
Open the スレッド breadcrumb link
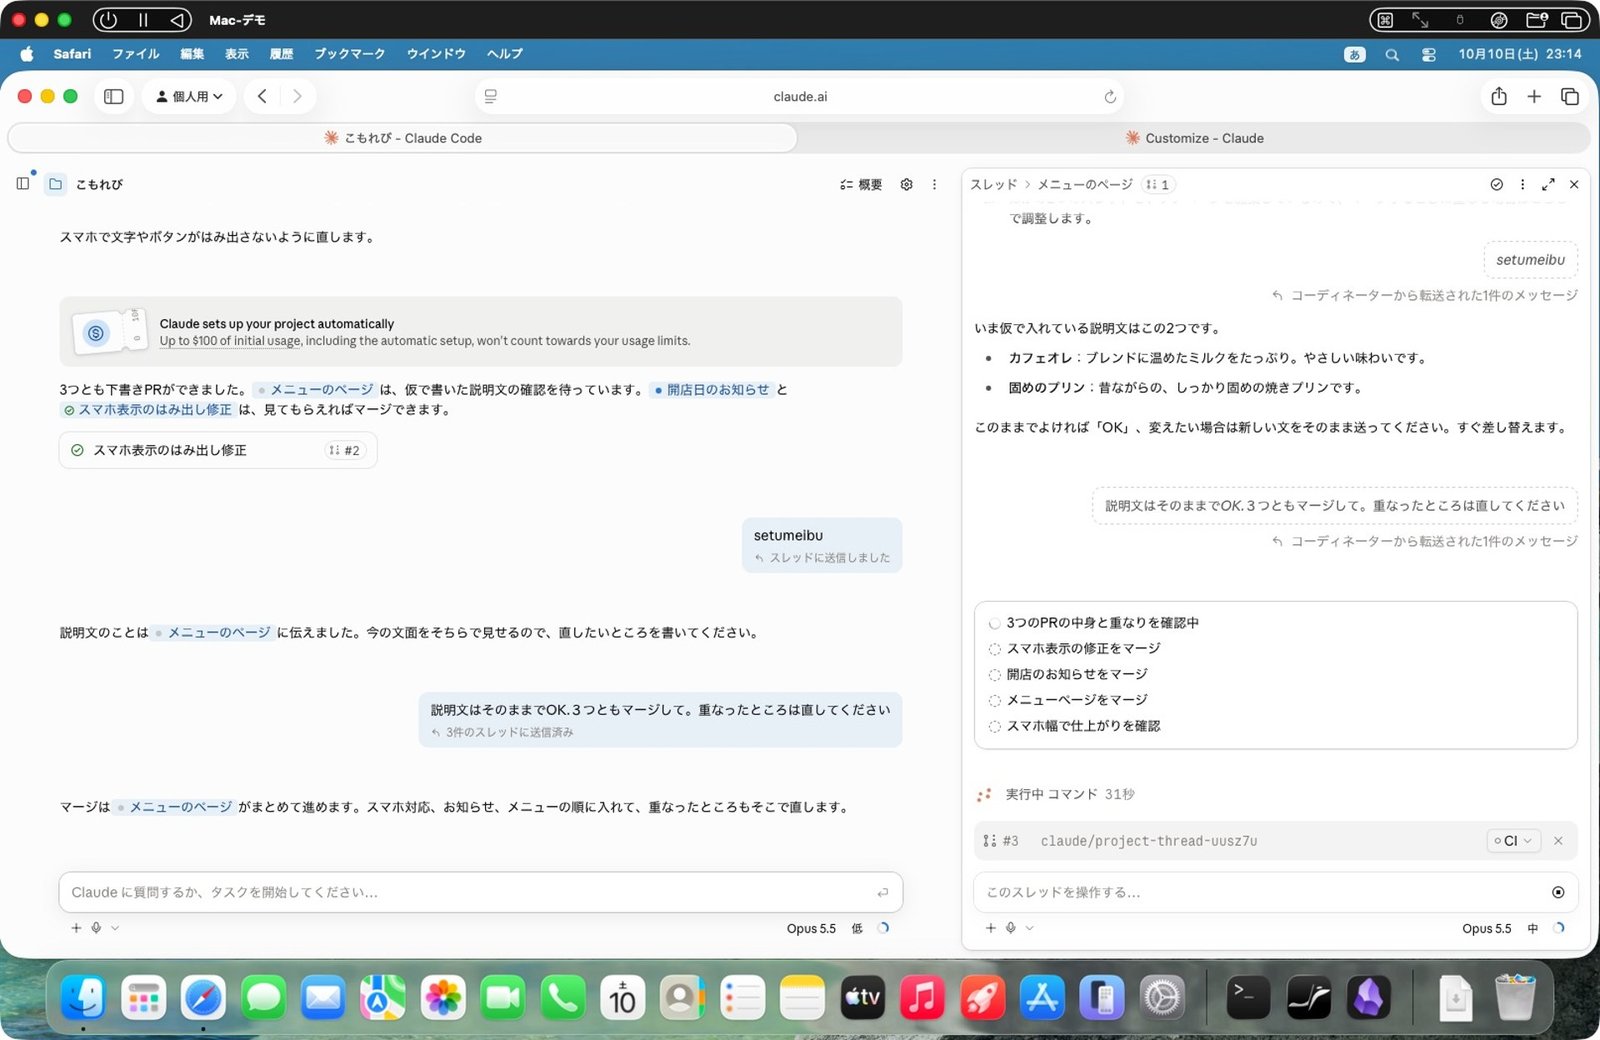pyautogui.click(x=993, y=184)
